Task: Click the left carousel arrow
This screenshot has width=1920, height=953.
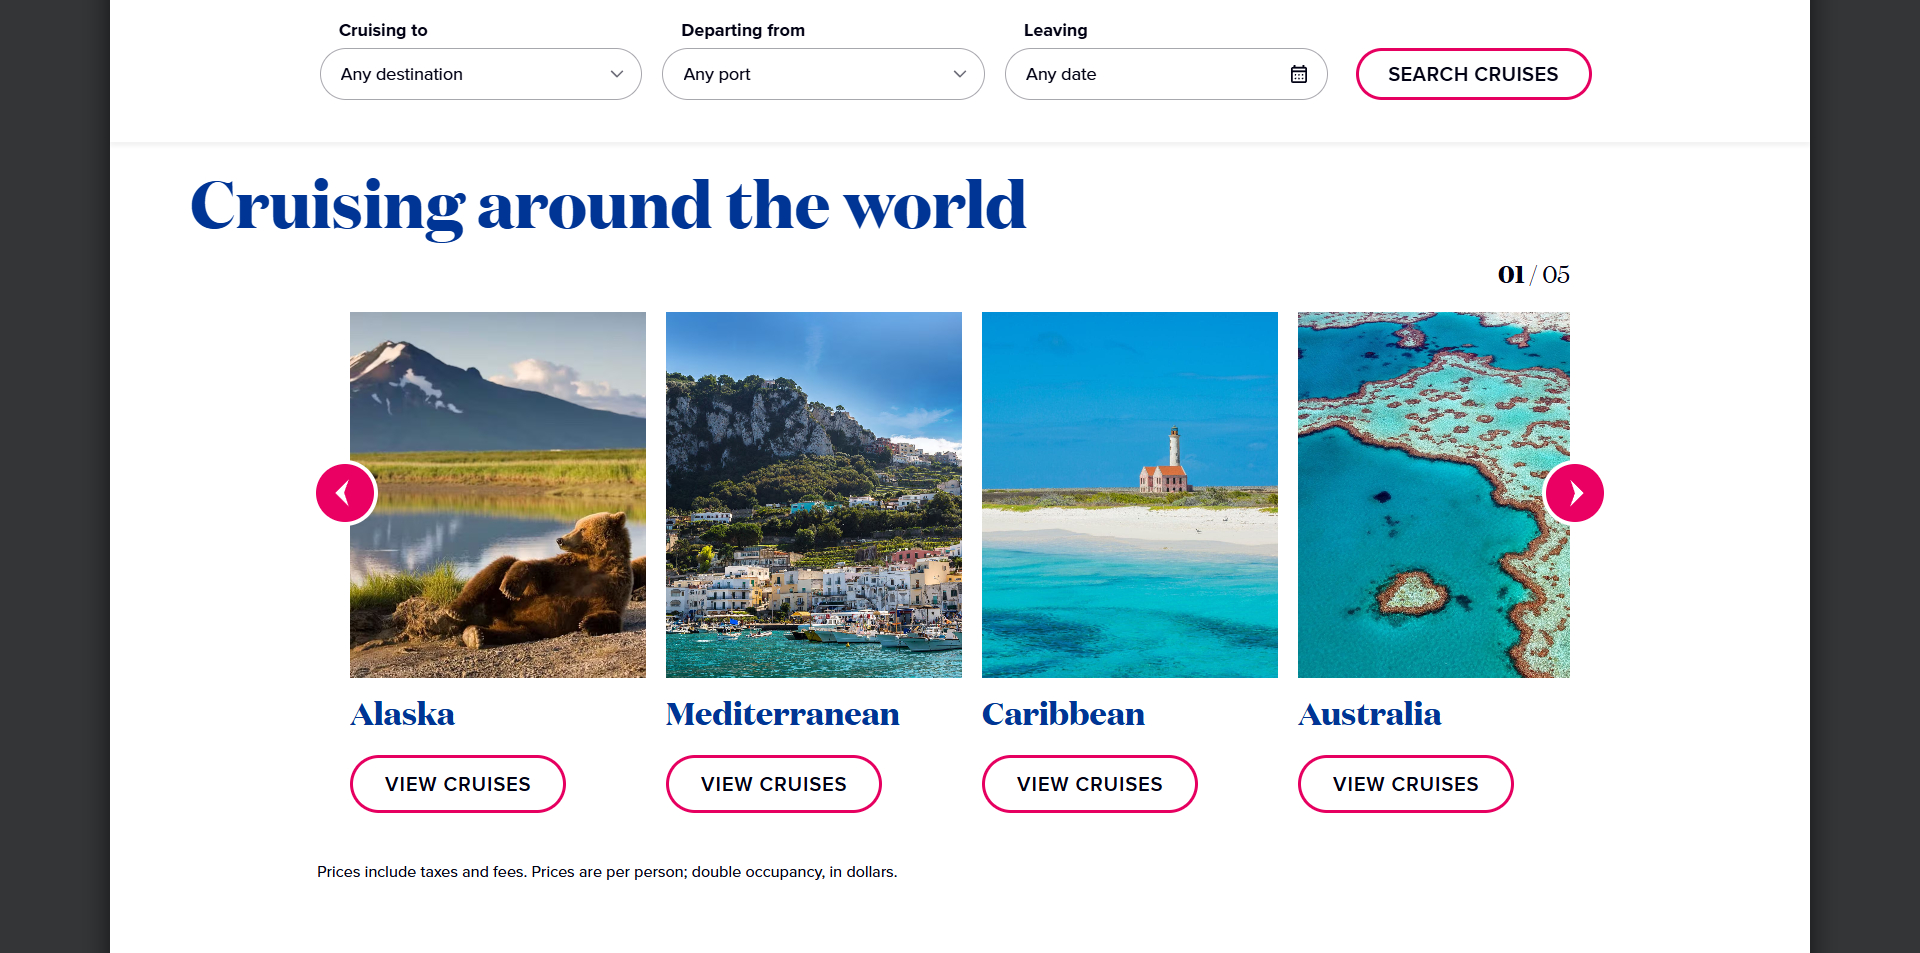Action: [345, 492]
